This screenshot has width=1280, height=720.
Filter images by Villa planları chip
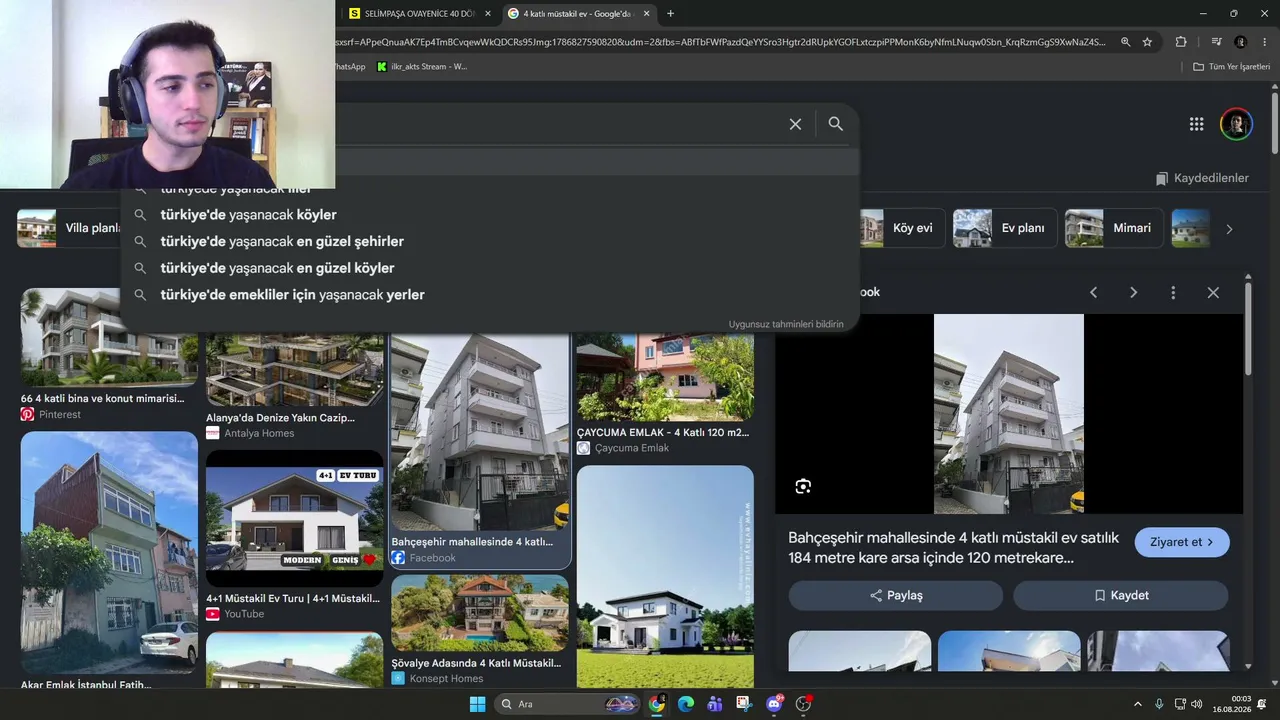point(70,228)
